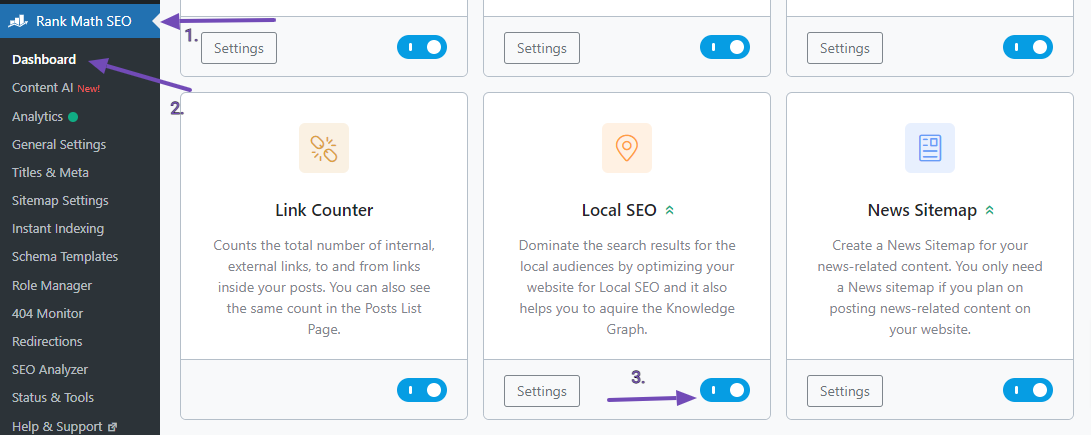The width and height of the screenshot is (1091, 435).
Task: Click Settings in the top-middle module card
Action: click(x=542, y=48)
